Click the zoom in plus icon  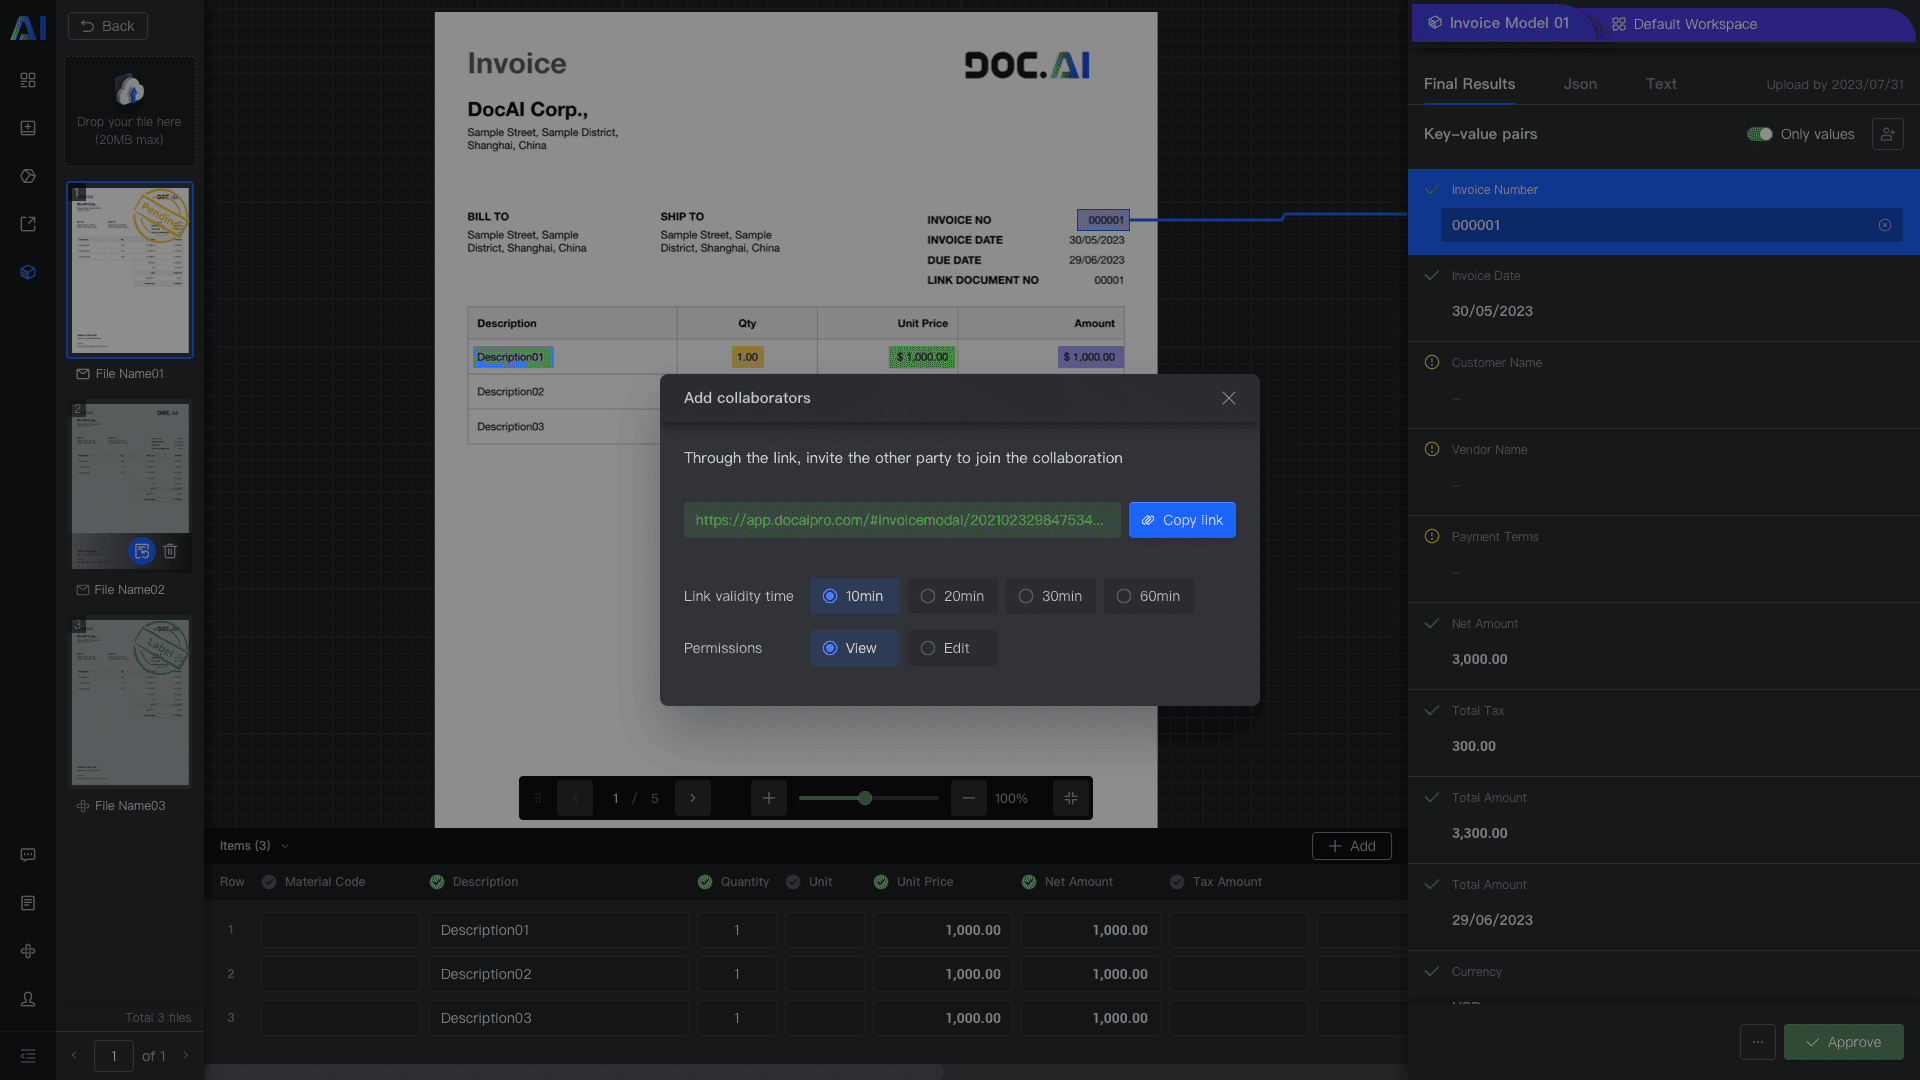[768, 798]
